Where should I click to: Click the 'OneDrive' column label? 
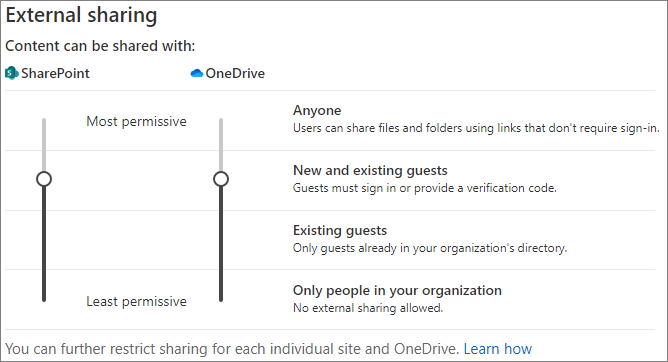tap(235, 73)
